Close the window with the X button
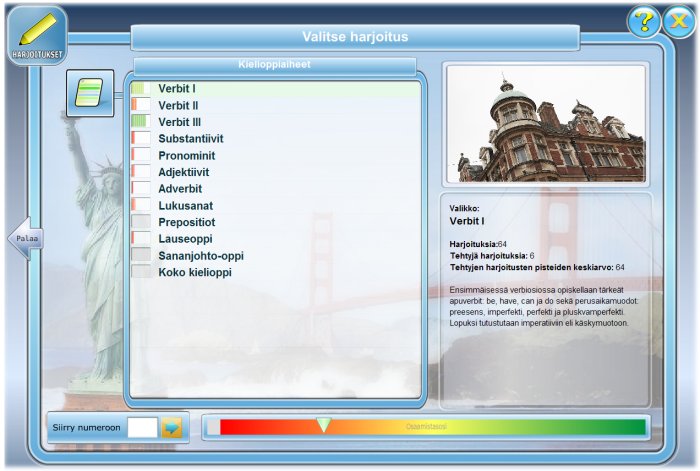 pos(679,21)
